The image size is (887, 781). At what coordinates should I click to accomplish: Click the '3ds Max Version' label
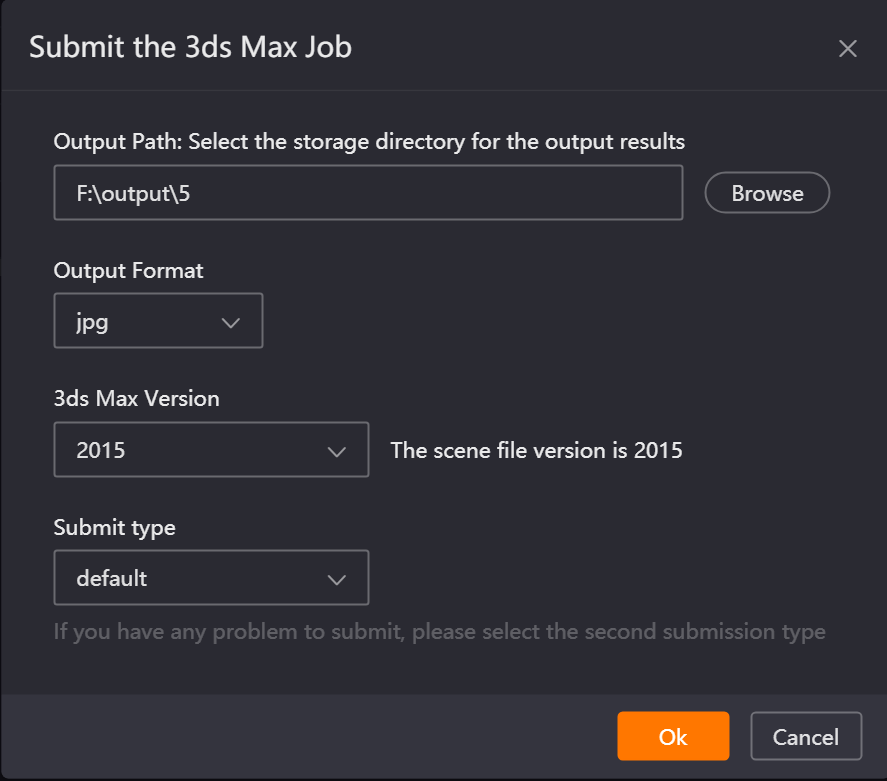(136, 399)
